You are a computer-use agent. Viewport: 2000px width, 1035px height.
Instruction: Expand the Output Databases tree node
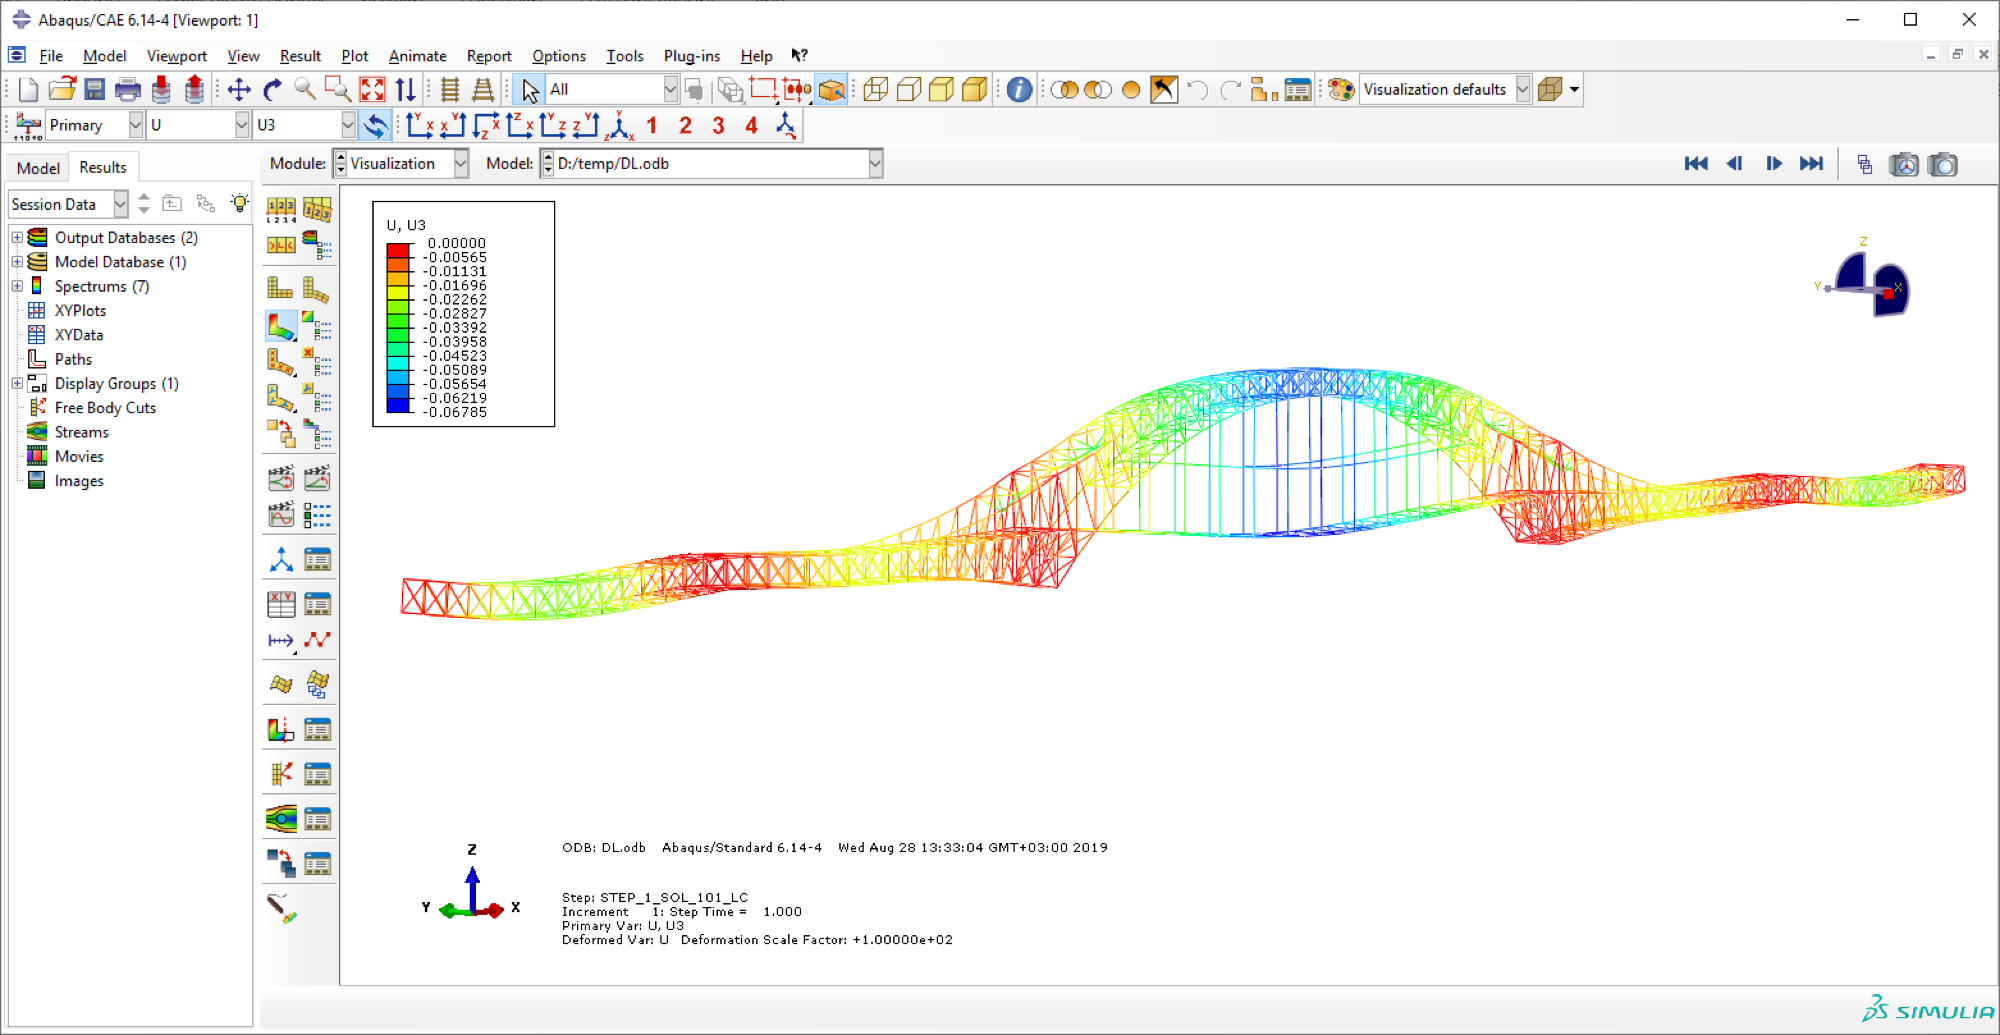(17, 237)
